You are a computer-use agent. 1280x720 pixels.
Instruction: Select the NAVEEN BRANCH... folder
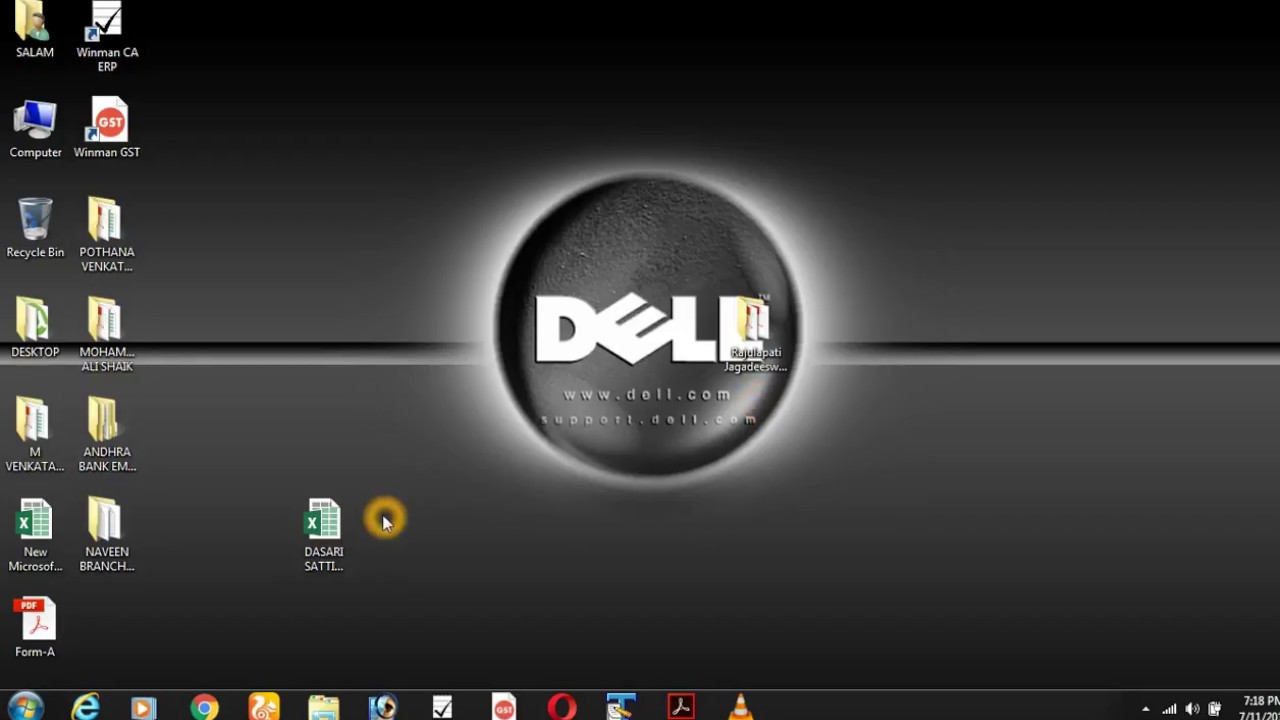[x=107, y=536]
